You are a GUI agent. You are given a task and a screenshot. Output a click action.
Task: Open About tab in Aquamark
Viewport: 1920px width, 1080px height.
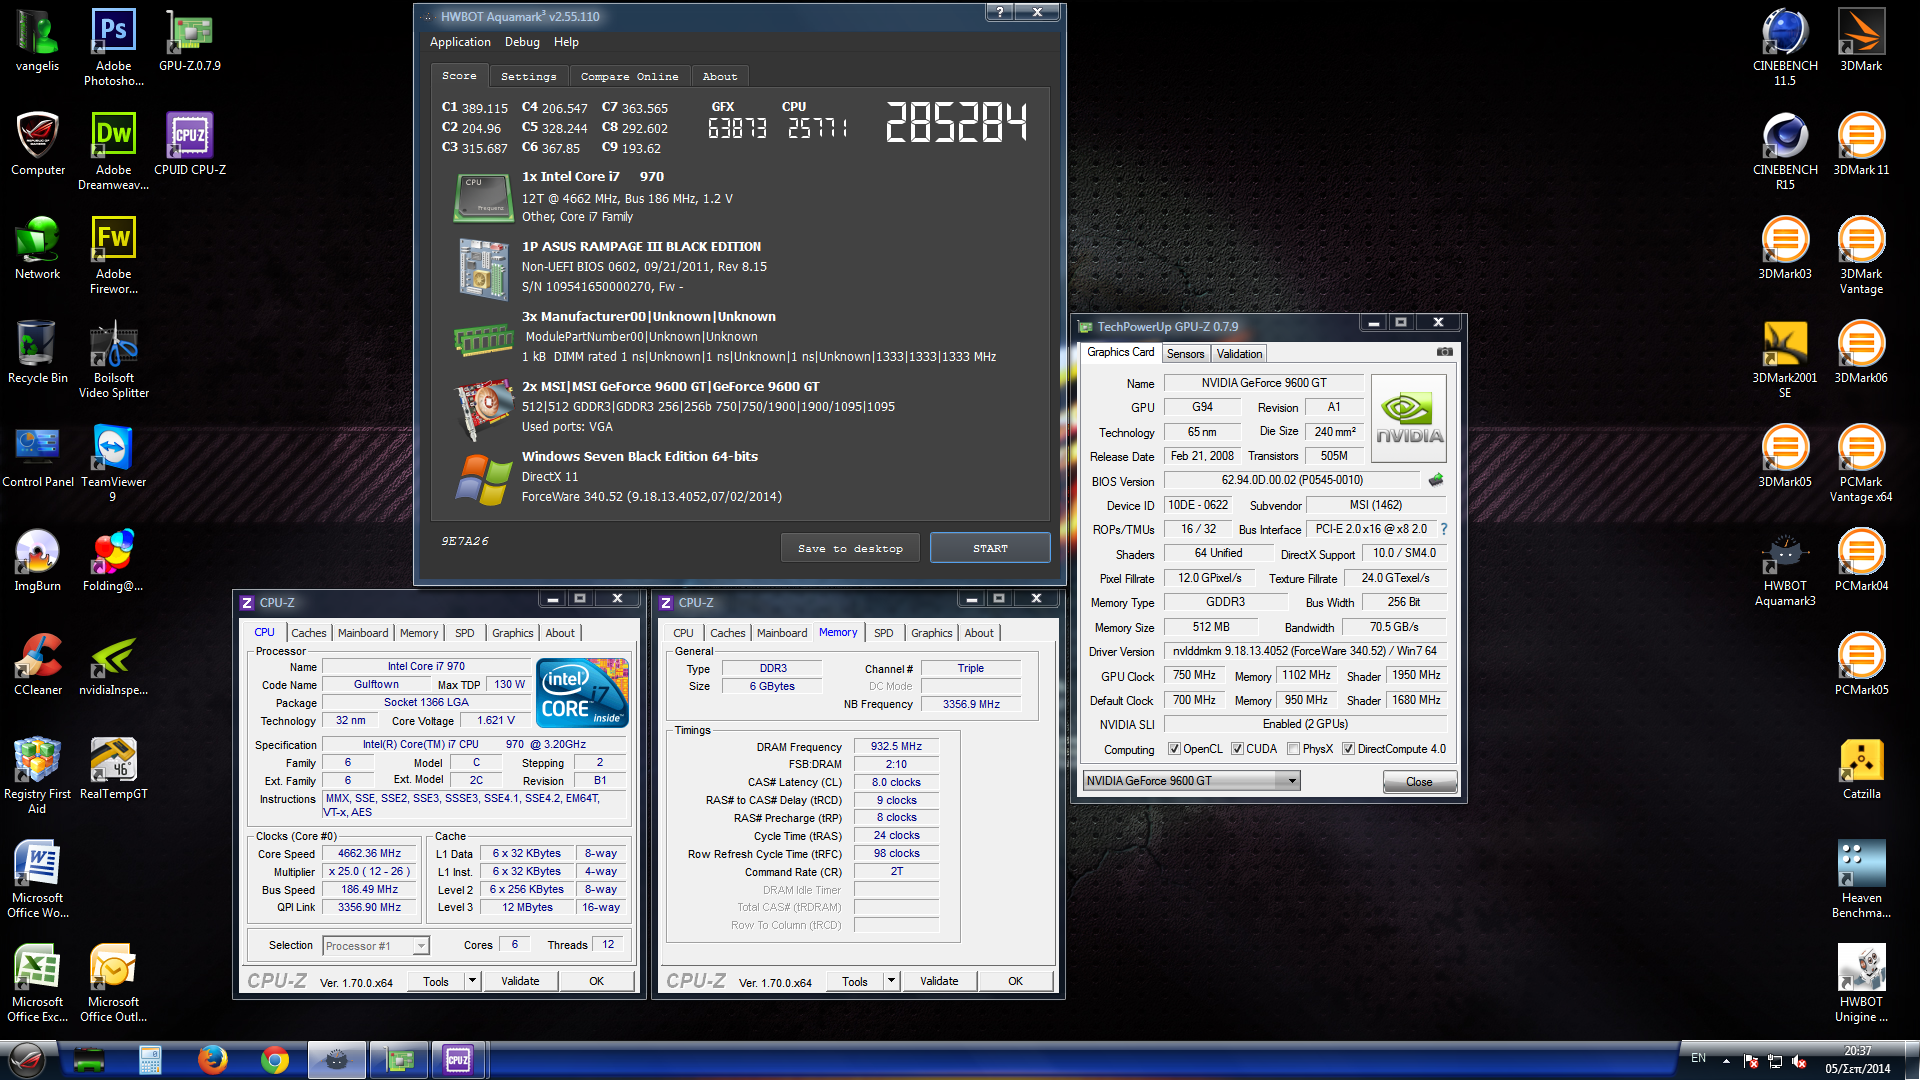coord(720,77)
